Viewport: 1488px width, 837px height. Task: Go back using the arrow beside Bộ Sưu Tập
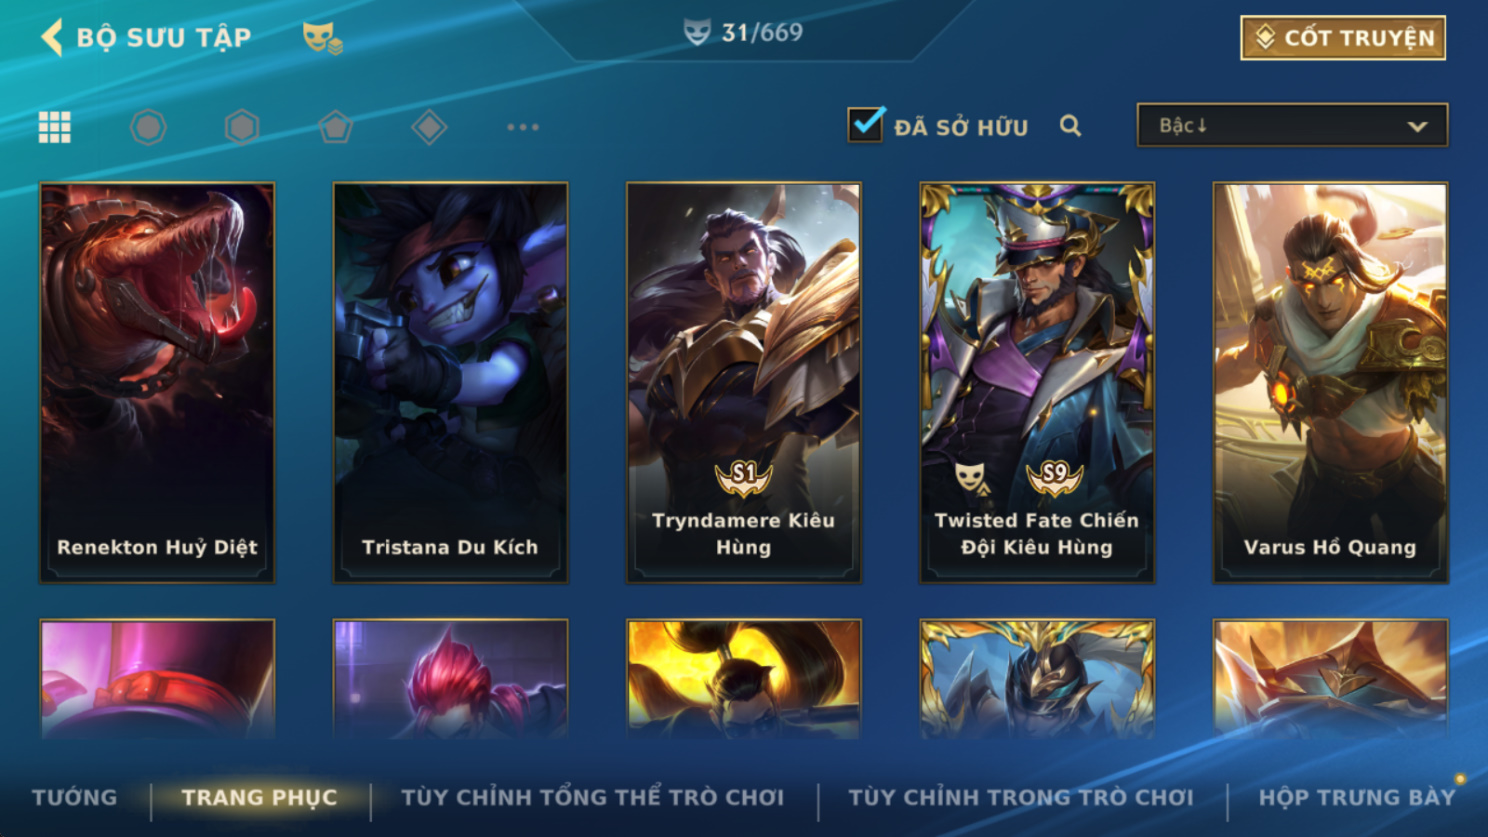click(x=52, y=37)
